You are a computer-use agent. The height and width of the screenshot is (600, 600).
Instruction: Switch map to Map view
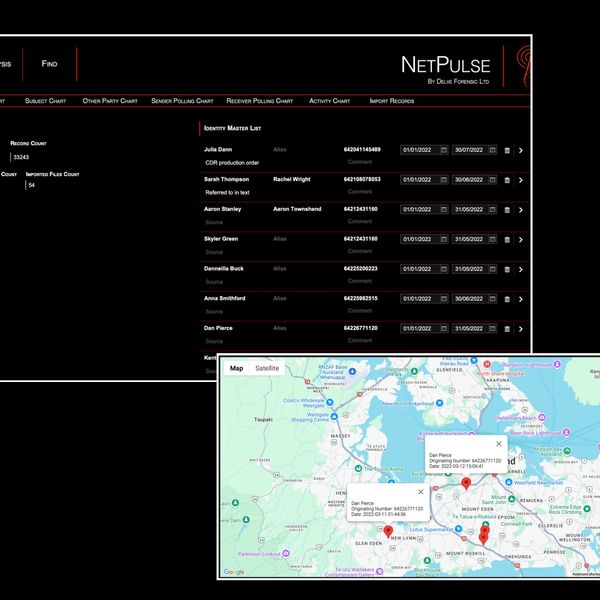click(x=236, y=368)
